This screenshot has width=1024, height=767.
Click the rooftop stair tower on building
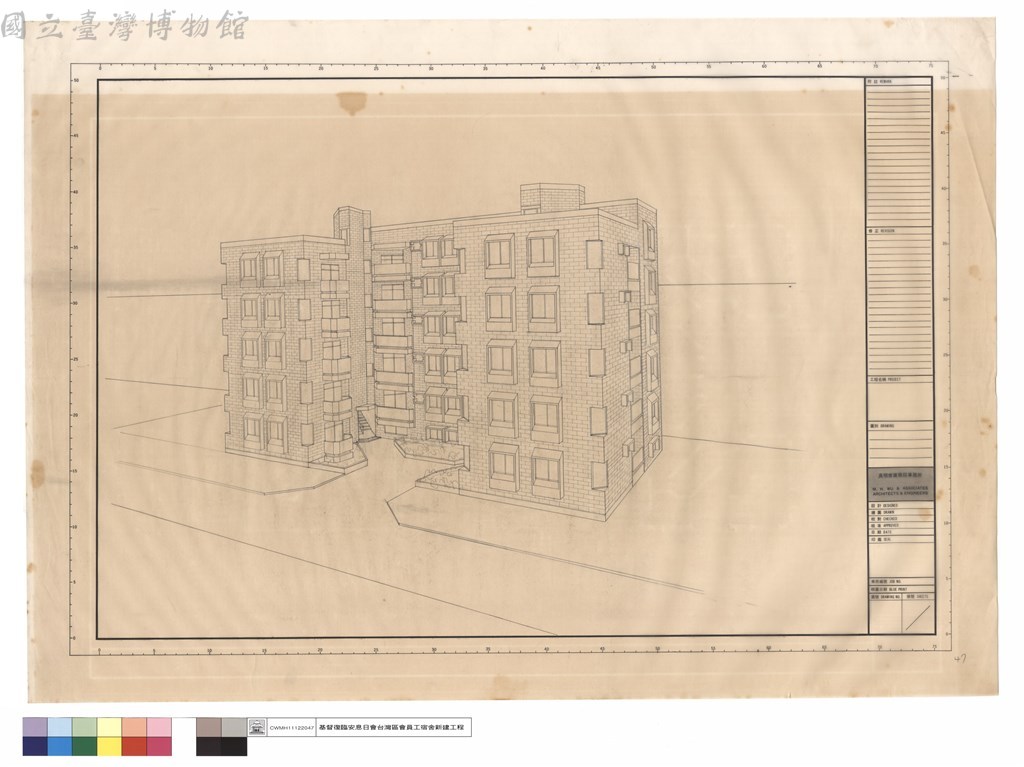(x=553, y=197)
